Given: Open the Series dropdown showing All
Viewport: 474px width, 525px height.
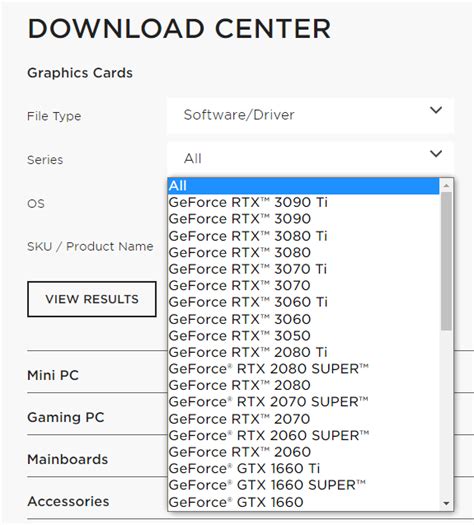Looking at the screenshot, I should 310,158.
